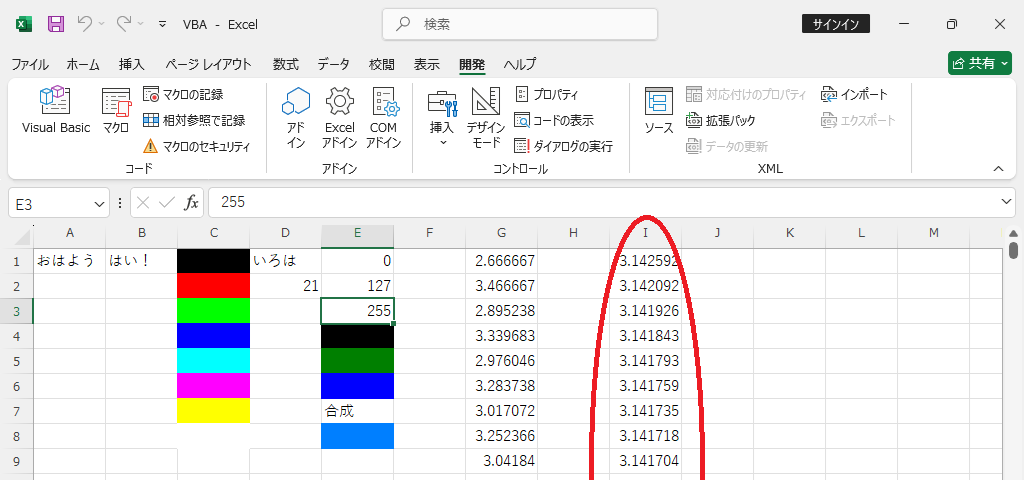This screenshot has height=480, width=1024.
Task: Select cell D2 with value 21
Action: coord(285,285)
